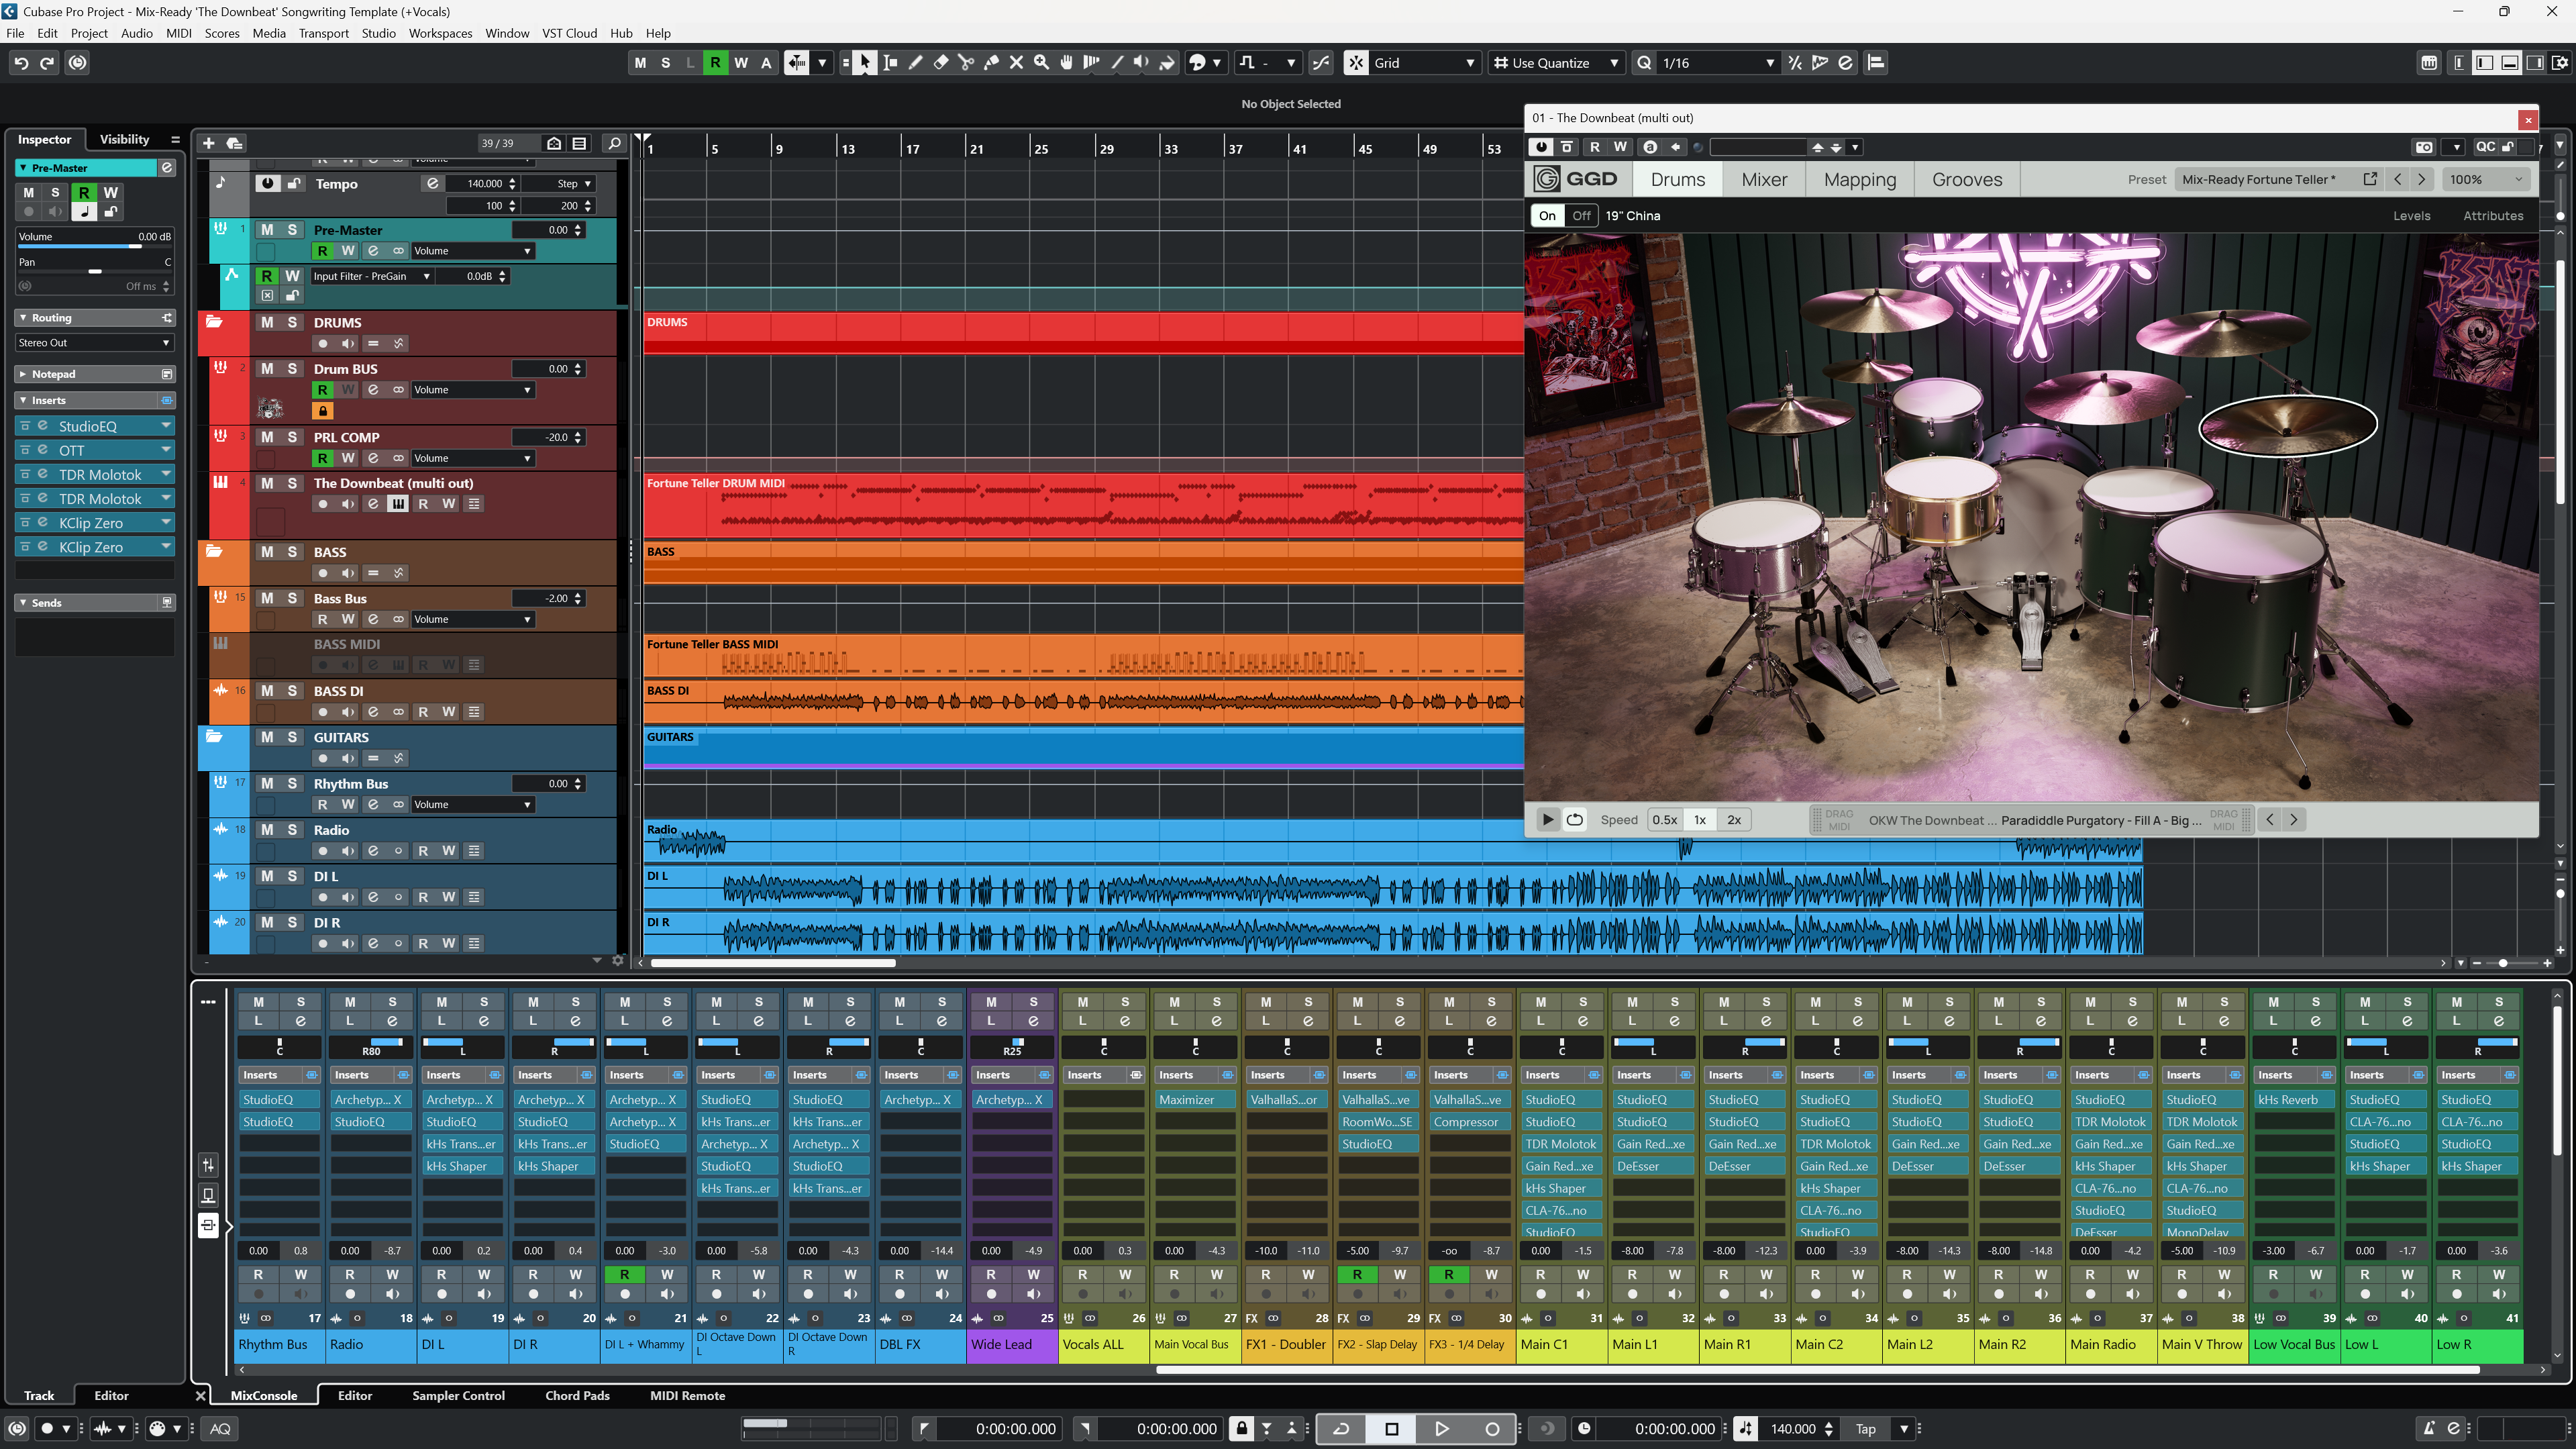Select the Draw tool
This screenshot has height=1449, width=2576.
coord(915,62)
